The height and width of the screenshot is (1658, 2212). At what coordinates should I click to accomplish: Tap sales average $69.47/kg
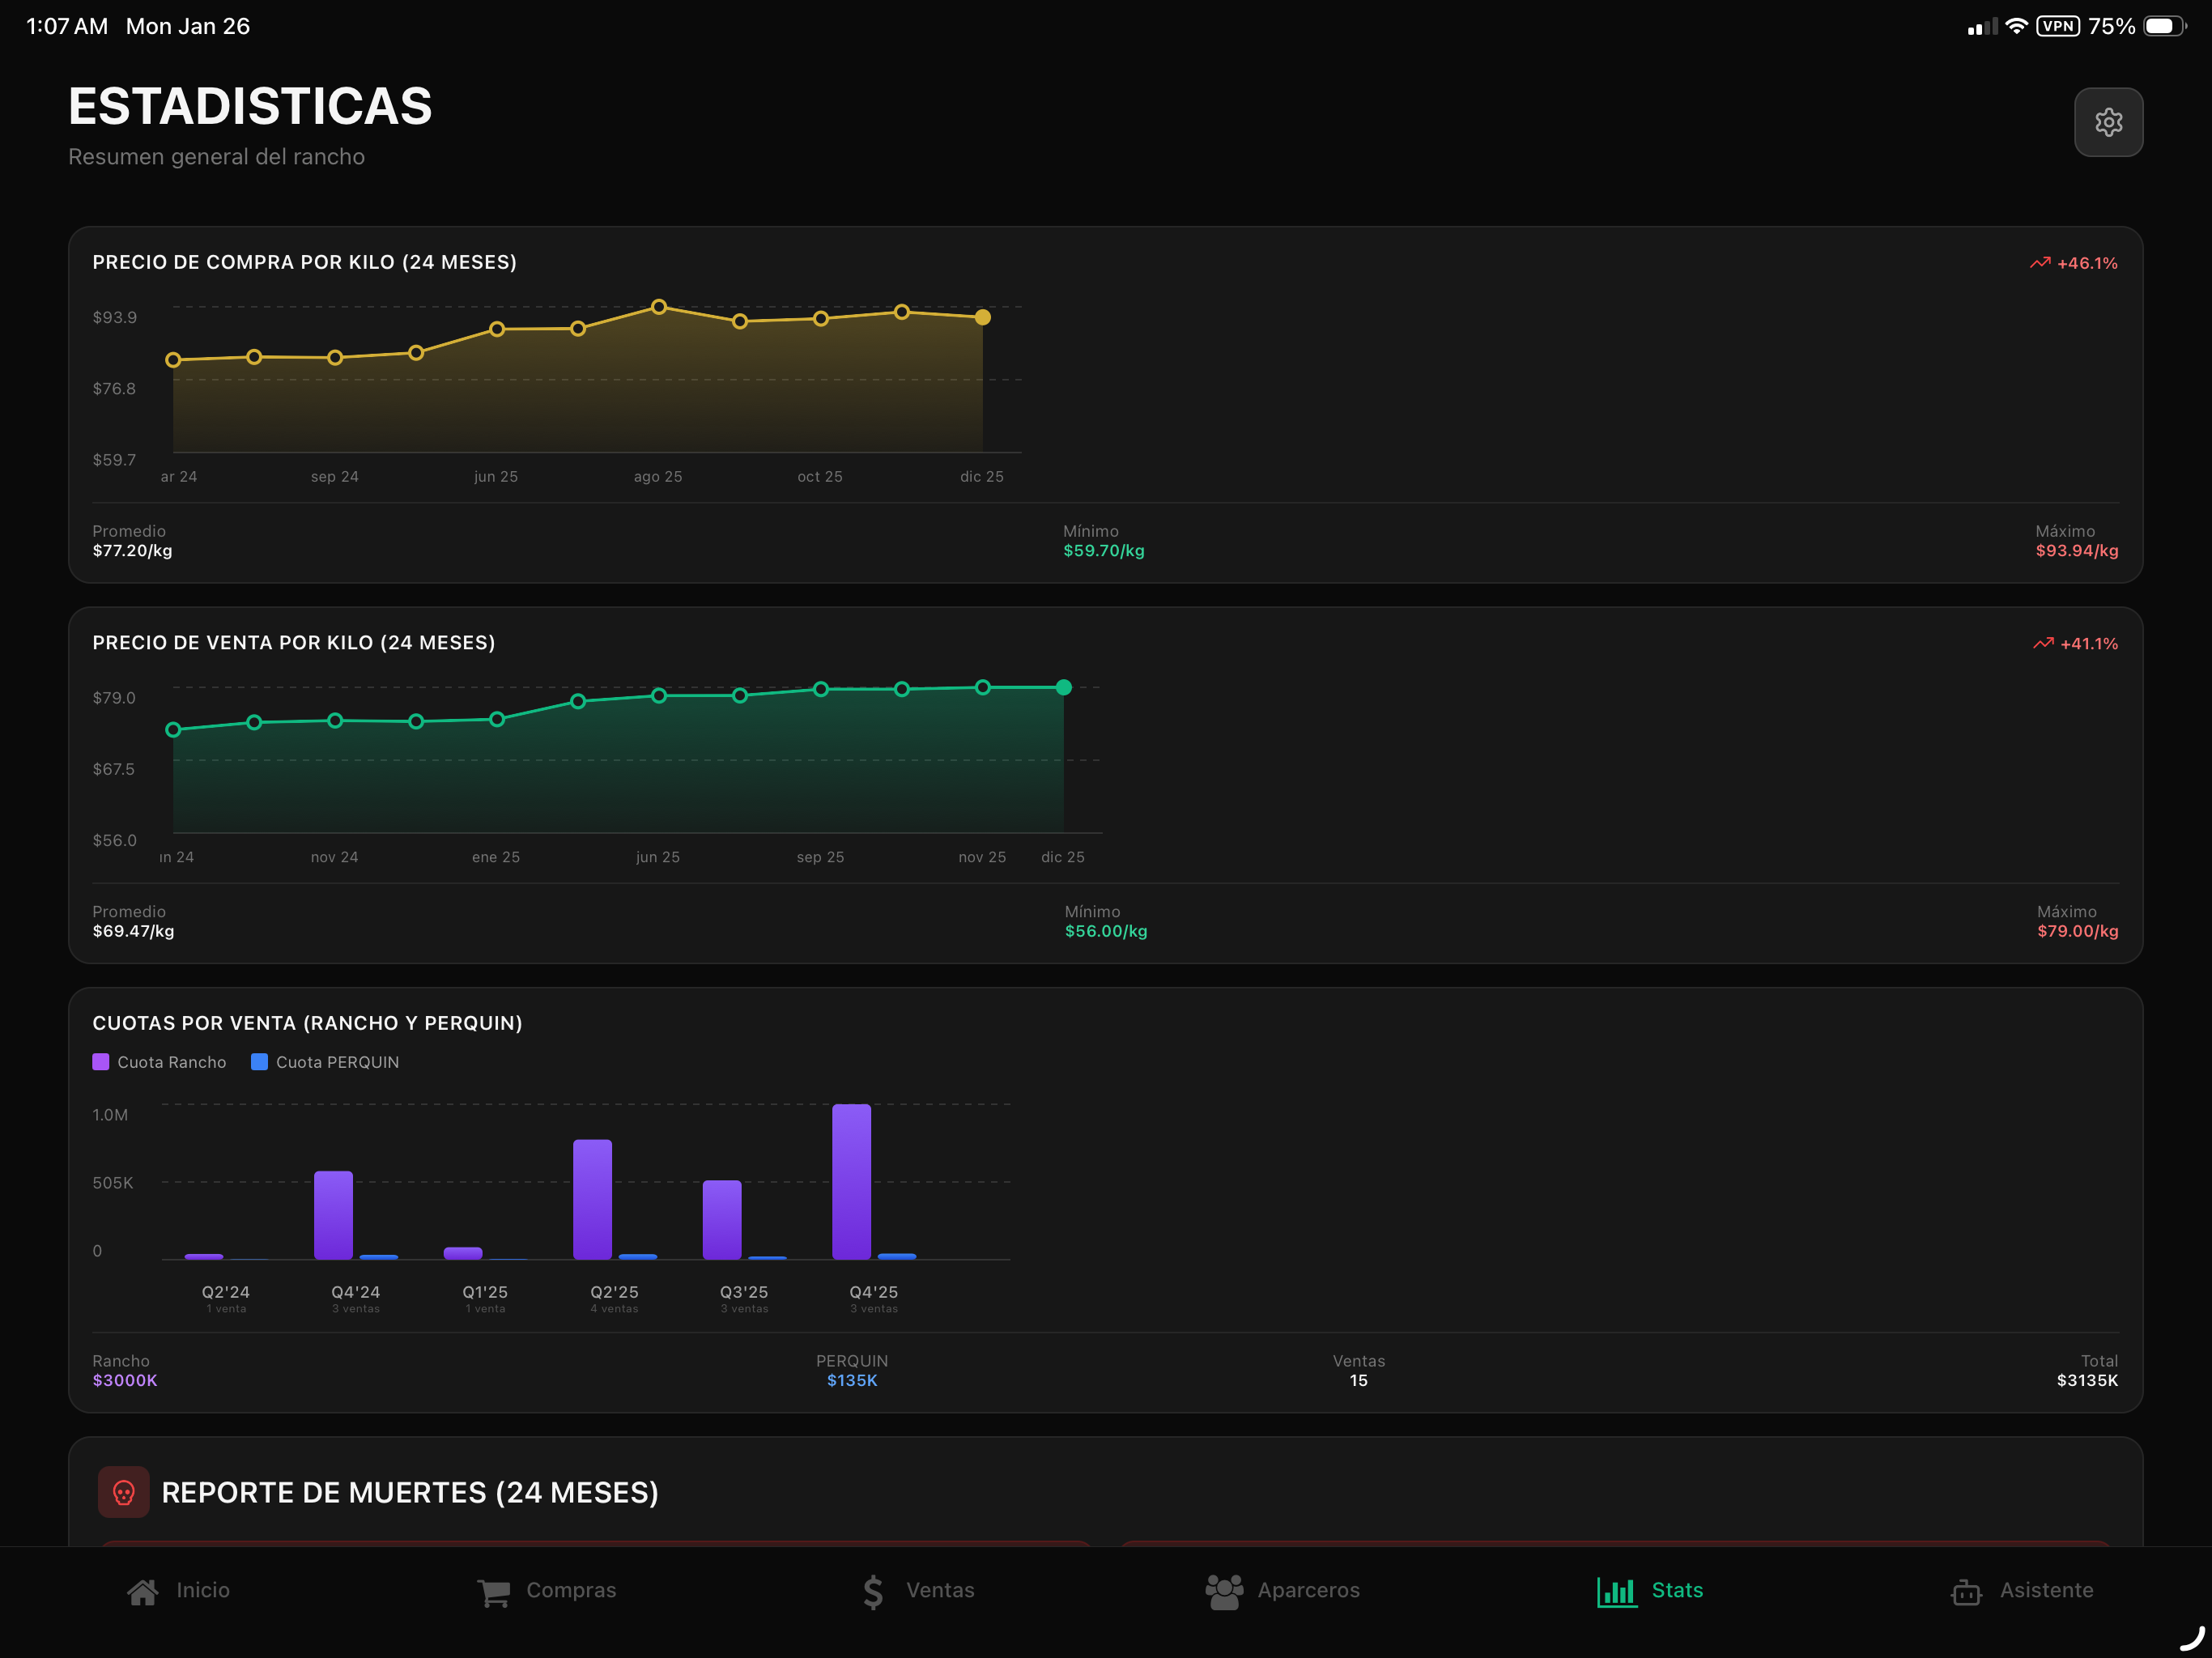click(133, 931)
